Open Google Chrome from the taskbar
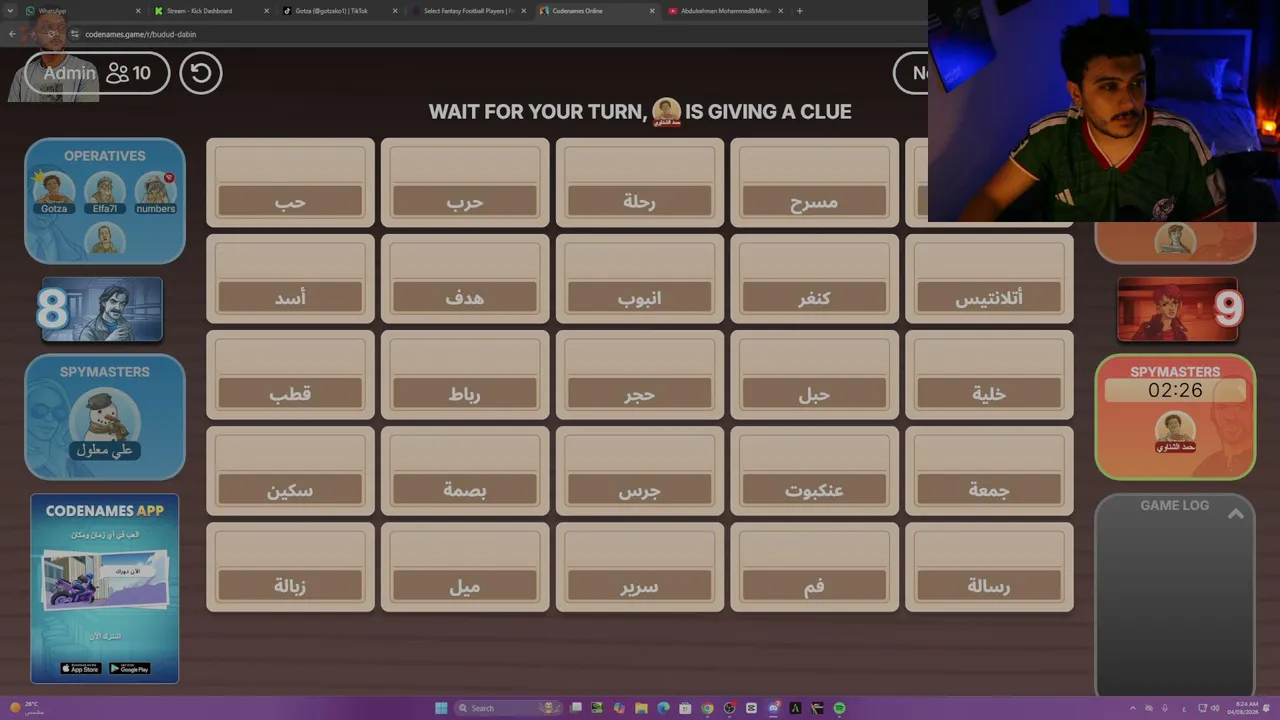1280x720 pixels. [x=707, y=708]
